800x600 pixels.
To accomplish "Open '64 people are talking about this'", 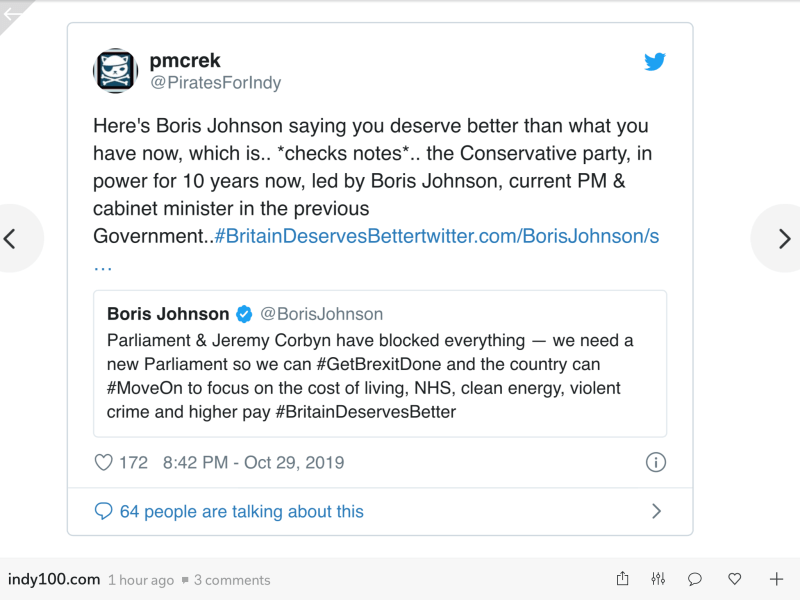I will pyautogui.click(x=241, y=511).
